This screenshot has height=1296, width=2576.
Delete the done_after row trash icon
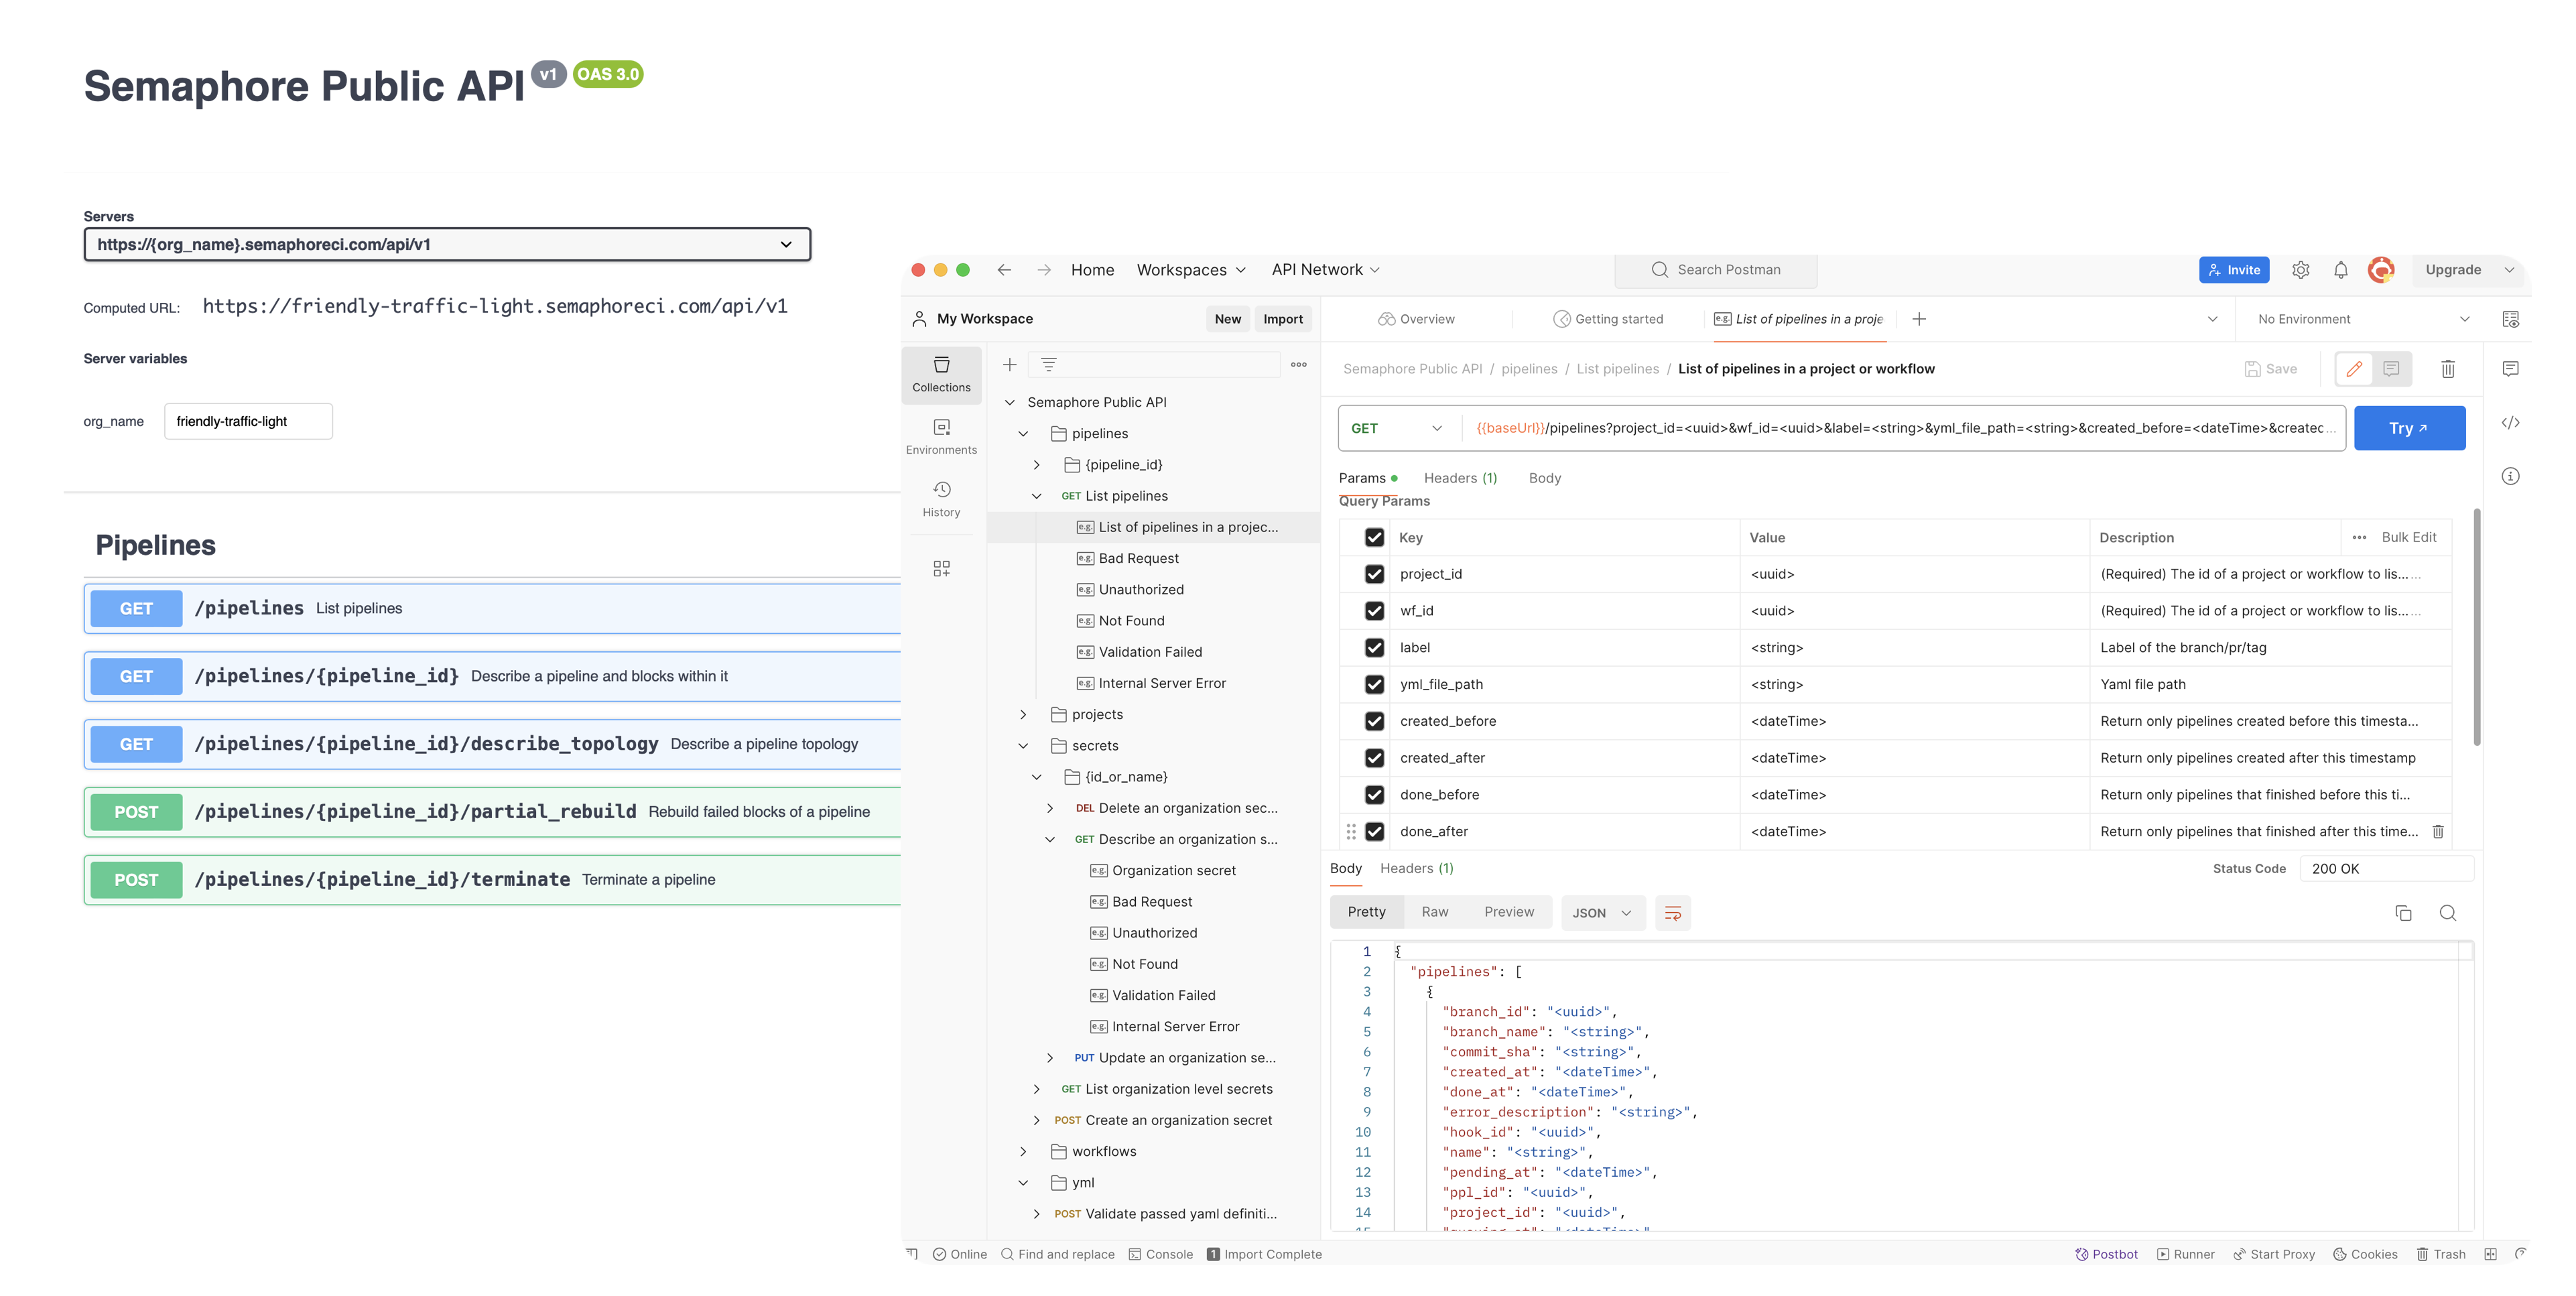pyautogui.click(x=2438, y=831)
